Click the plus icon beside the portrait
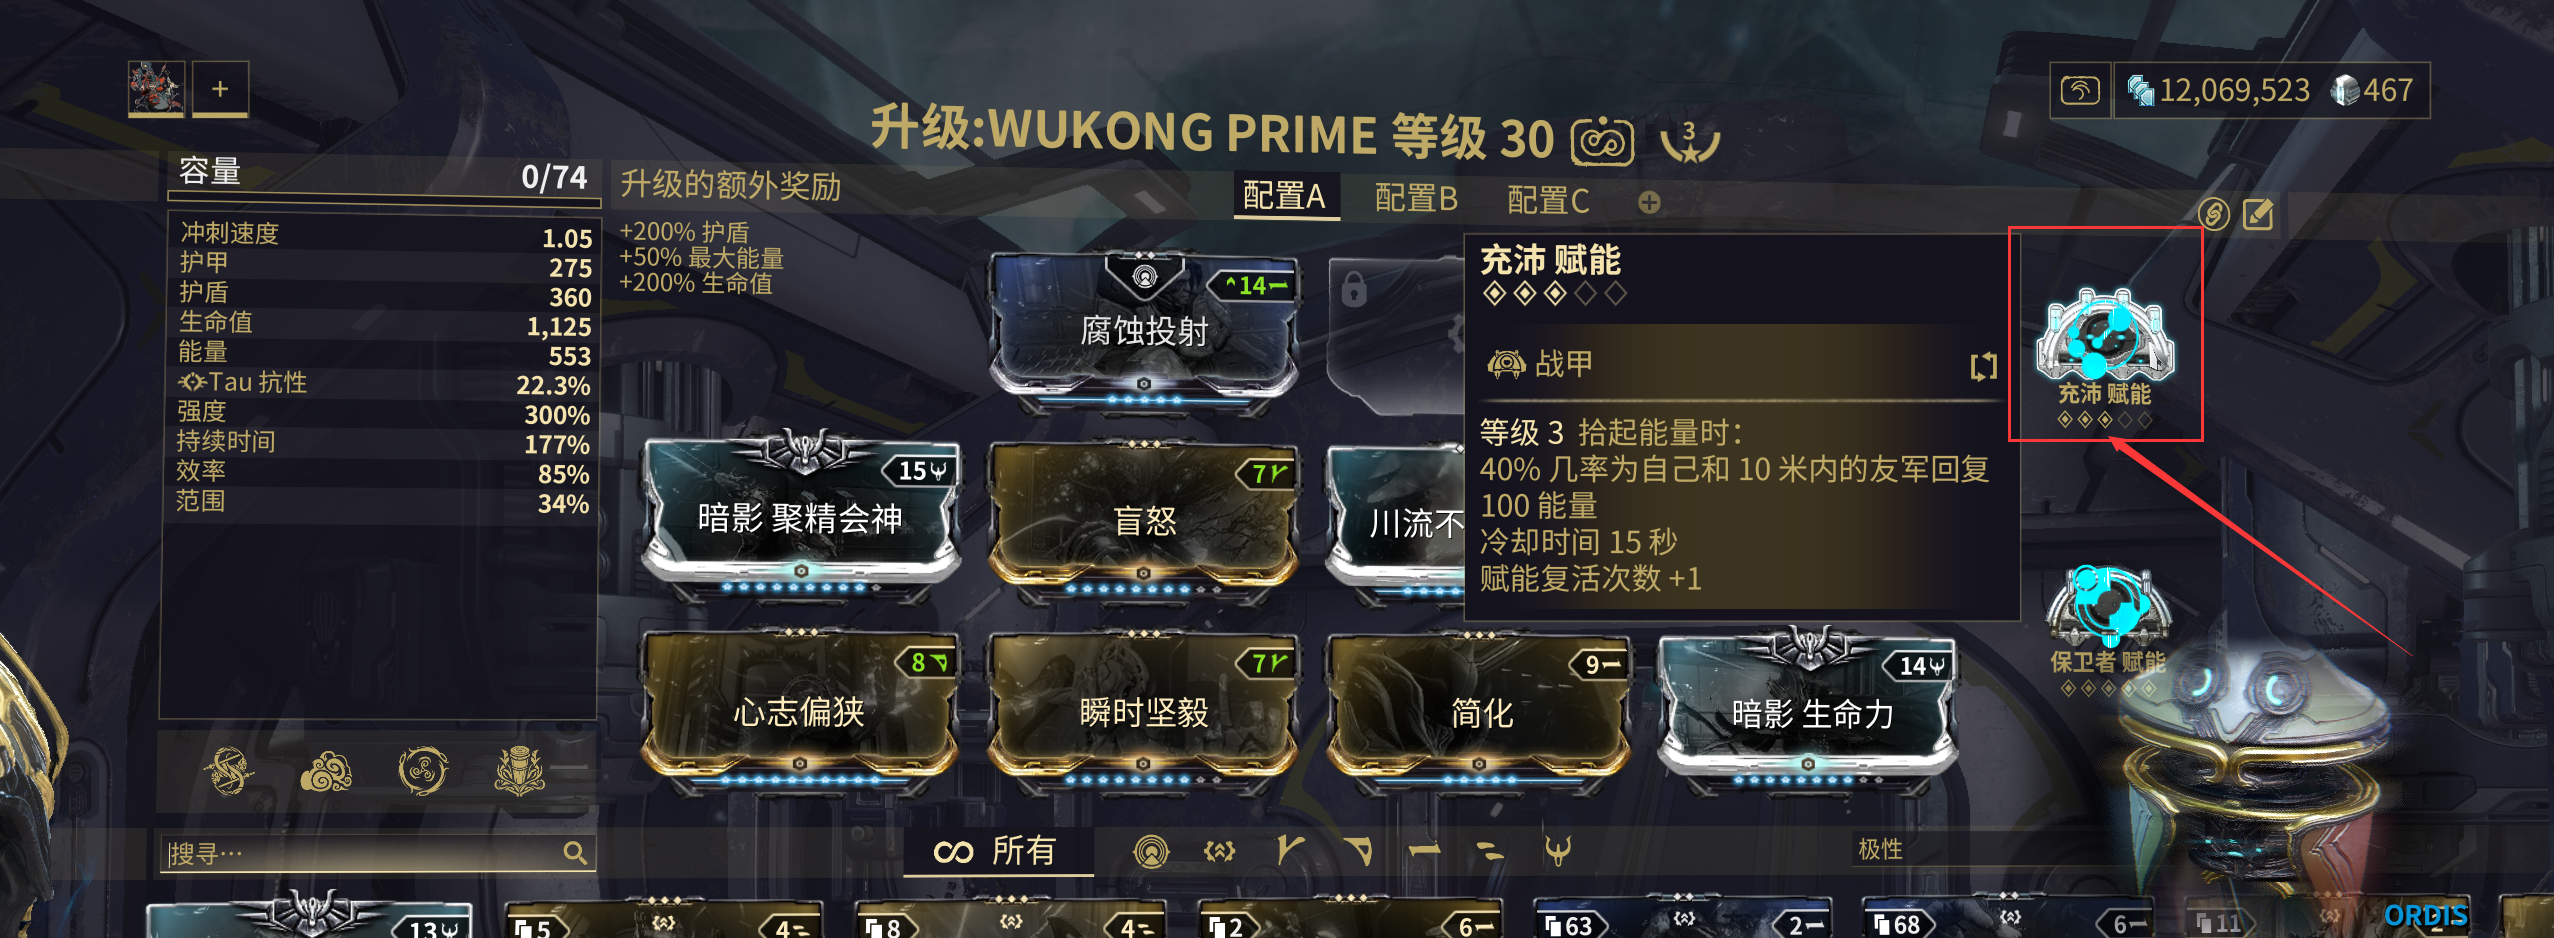The width and height of the screenshot is (2554, 938). (x=220, y=88)
